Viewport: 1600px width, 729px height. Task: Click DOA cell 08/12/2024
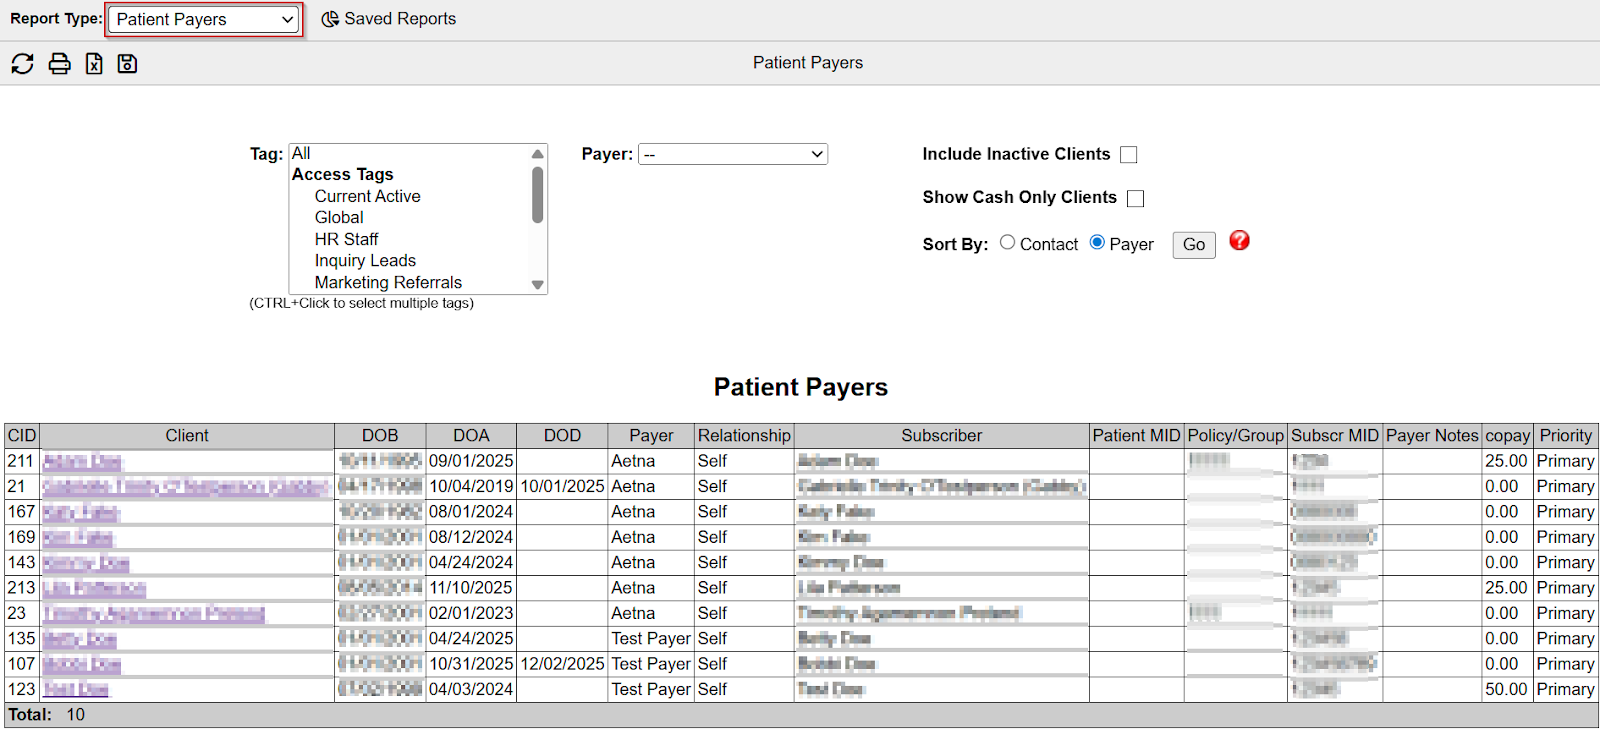pos(471,538)
